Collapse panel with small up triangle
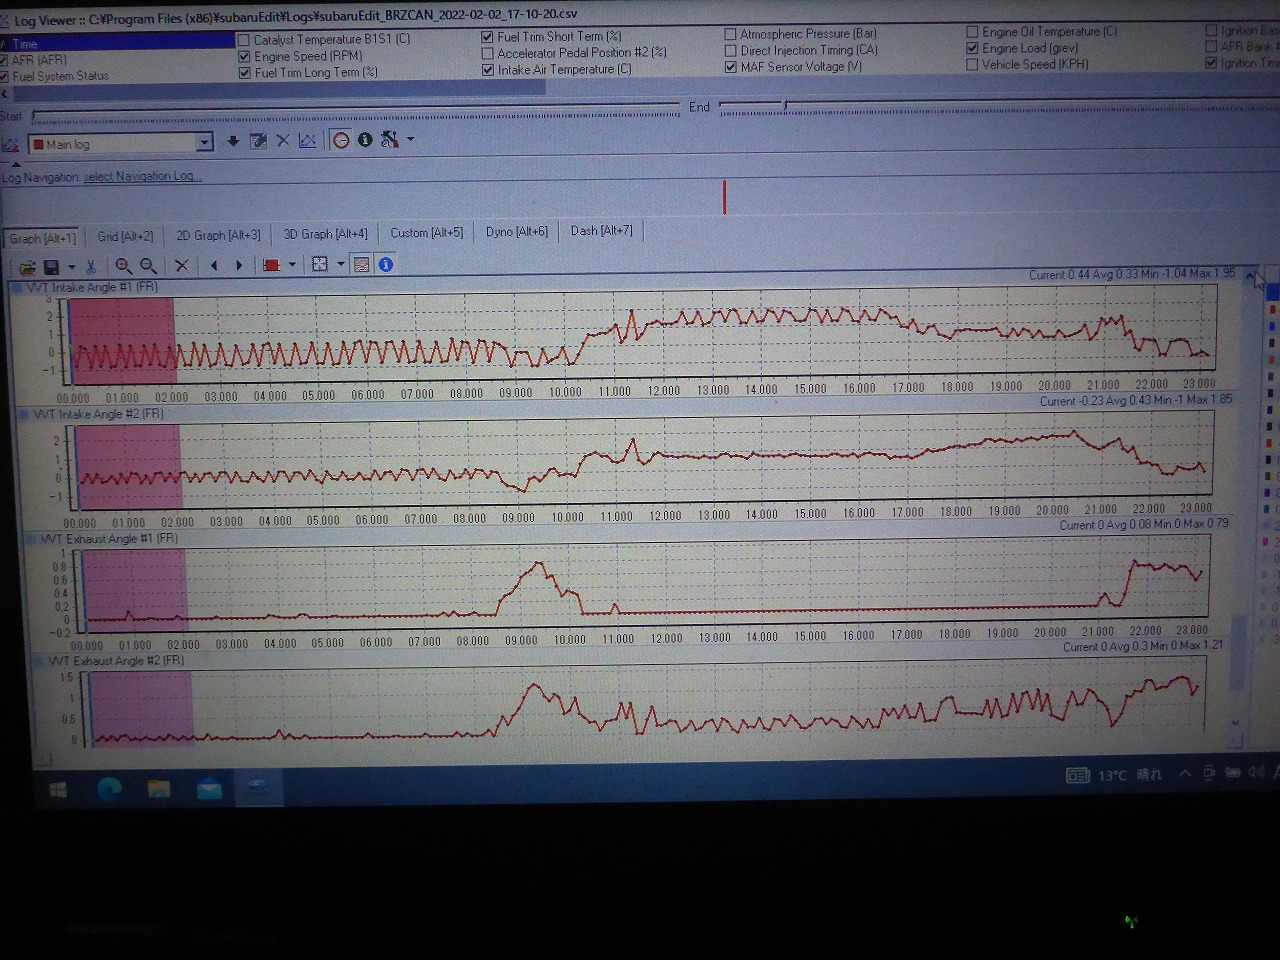 (14, 163)
